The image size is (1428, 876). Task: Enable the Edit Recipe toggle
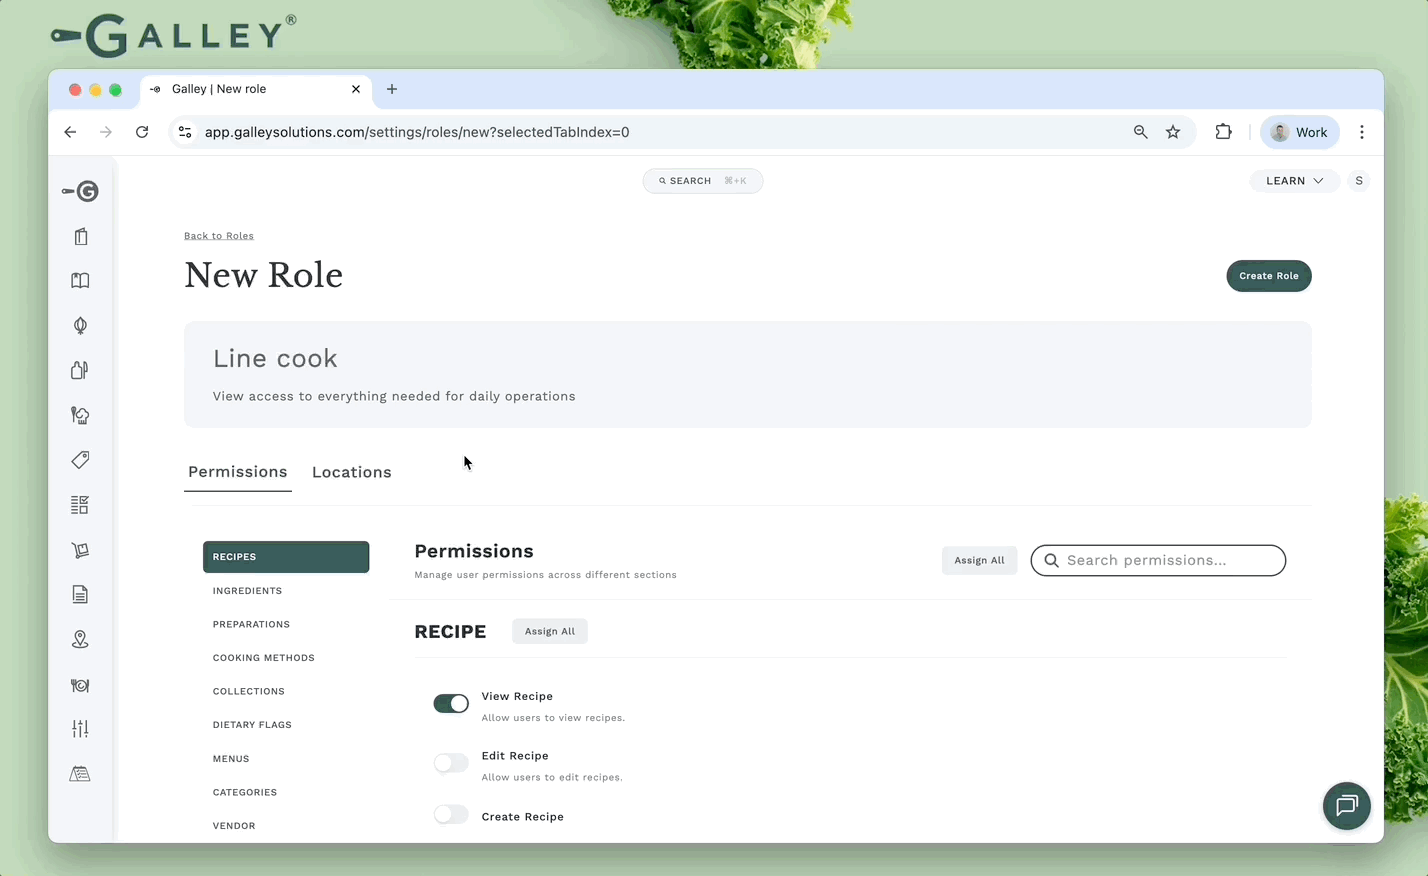(451, 763)
